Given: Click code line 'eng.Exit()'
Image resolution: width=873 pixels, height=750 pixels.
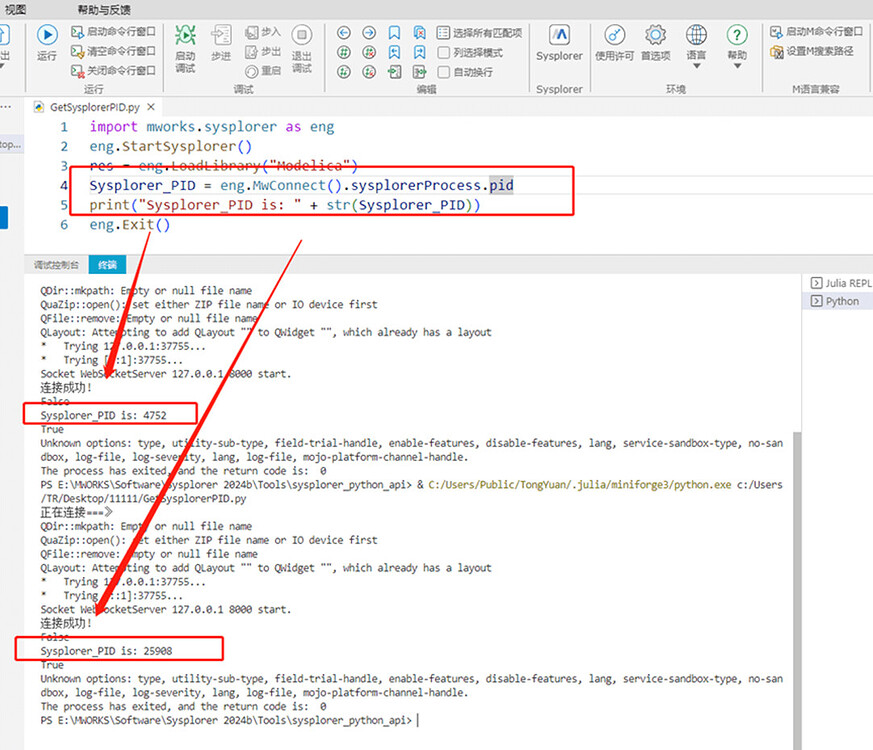Looking at the screenshot, I should (x=130, y=225).
